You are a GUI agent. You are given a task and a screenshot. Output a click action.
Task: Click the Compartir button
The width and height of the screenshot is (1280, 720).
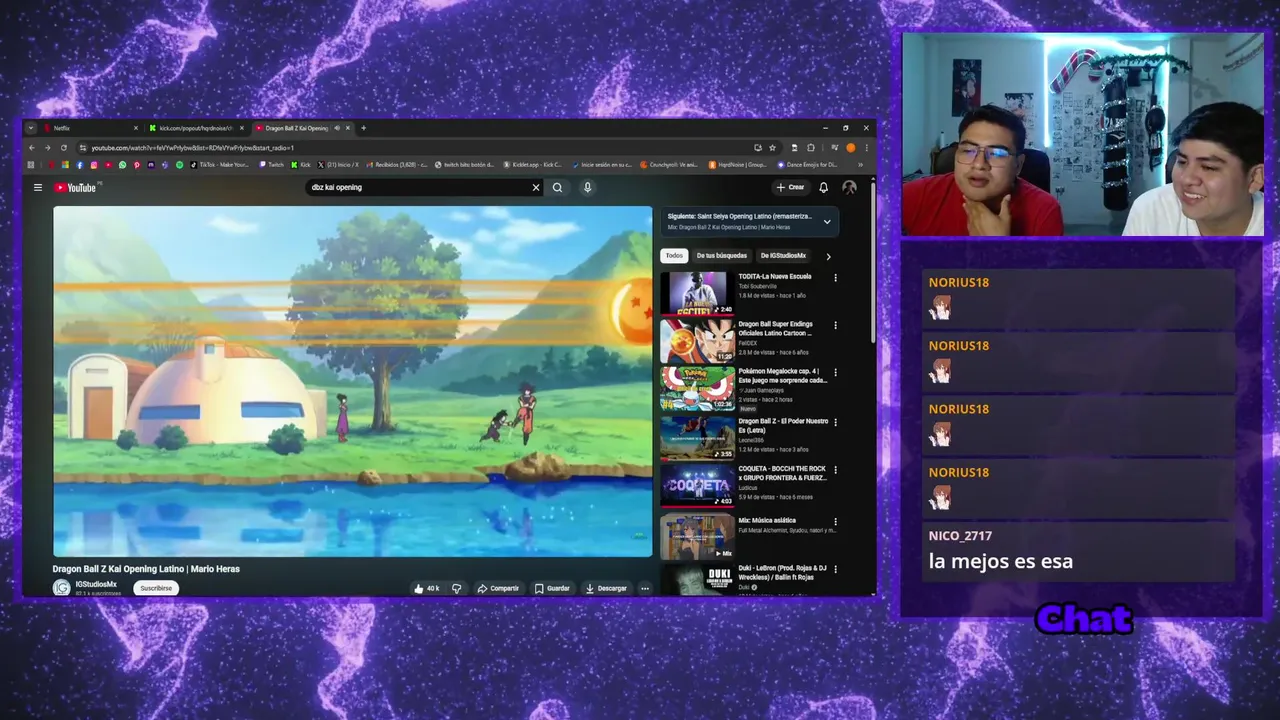[498, 588]
